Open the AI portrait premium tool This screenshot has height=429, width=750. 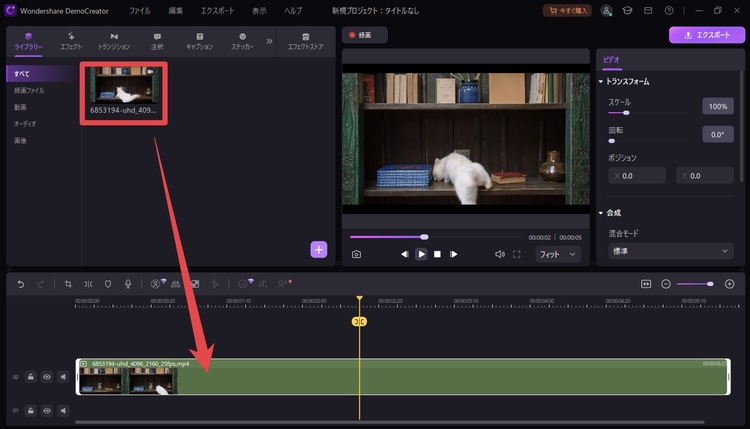click(x=157, y=284)
